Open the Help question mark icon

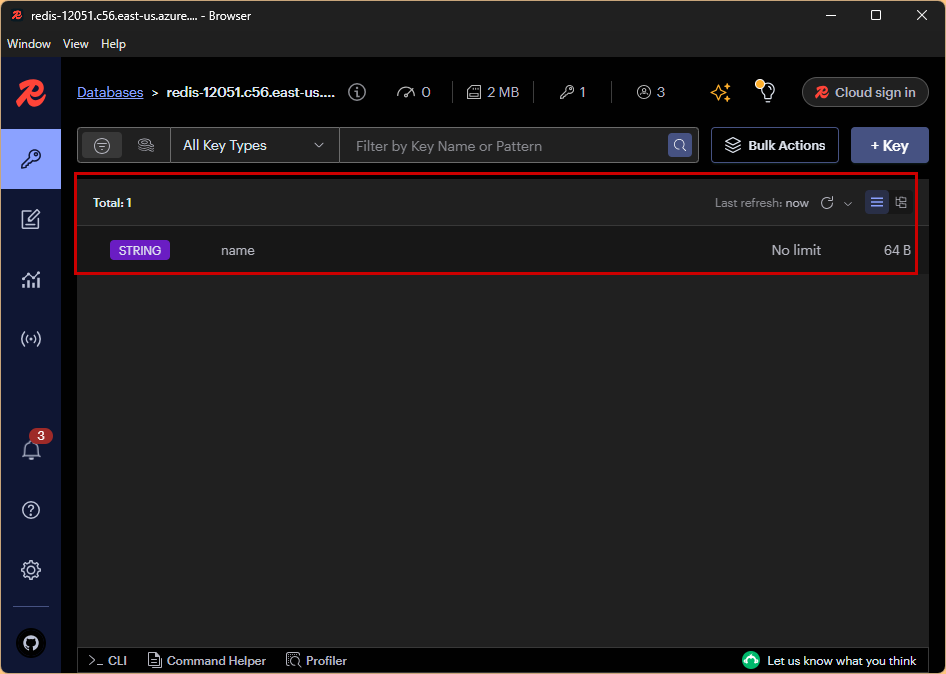click(31, 510)
